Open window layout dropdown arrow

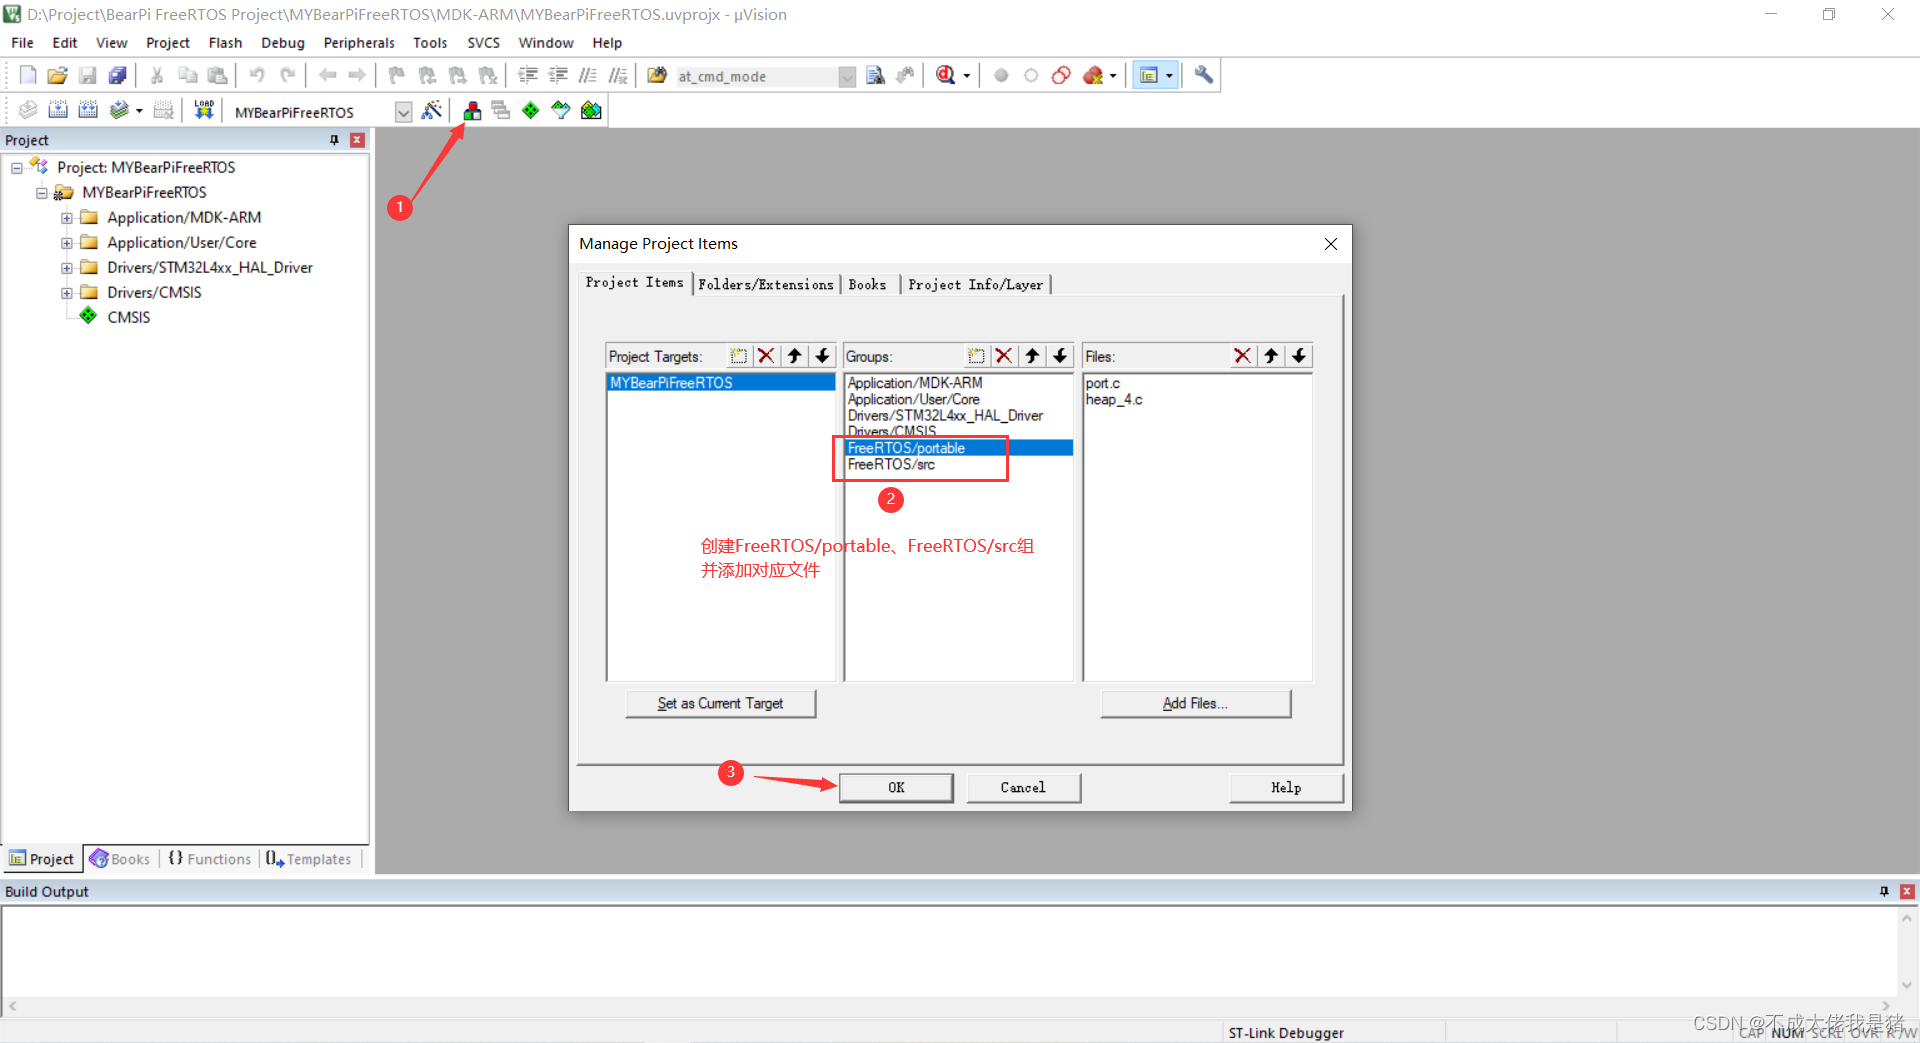coord(1169,76)
